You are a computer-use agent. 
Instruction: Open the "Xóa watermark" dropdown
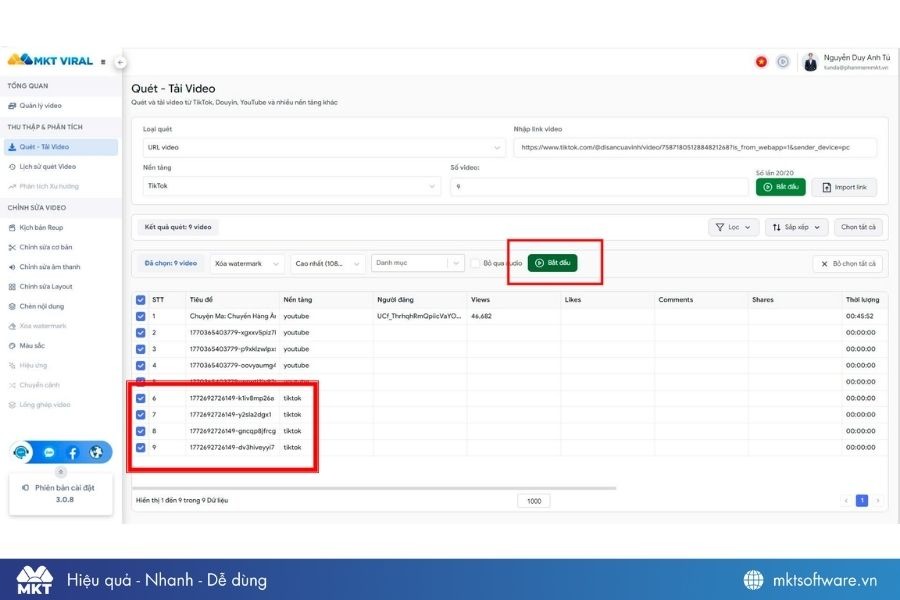click(248, 264)
